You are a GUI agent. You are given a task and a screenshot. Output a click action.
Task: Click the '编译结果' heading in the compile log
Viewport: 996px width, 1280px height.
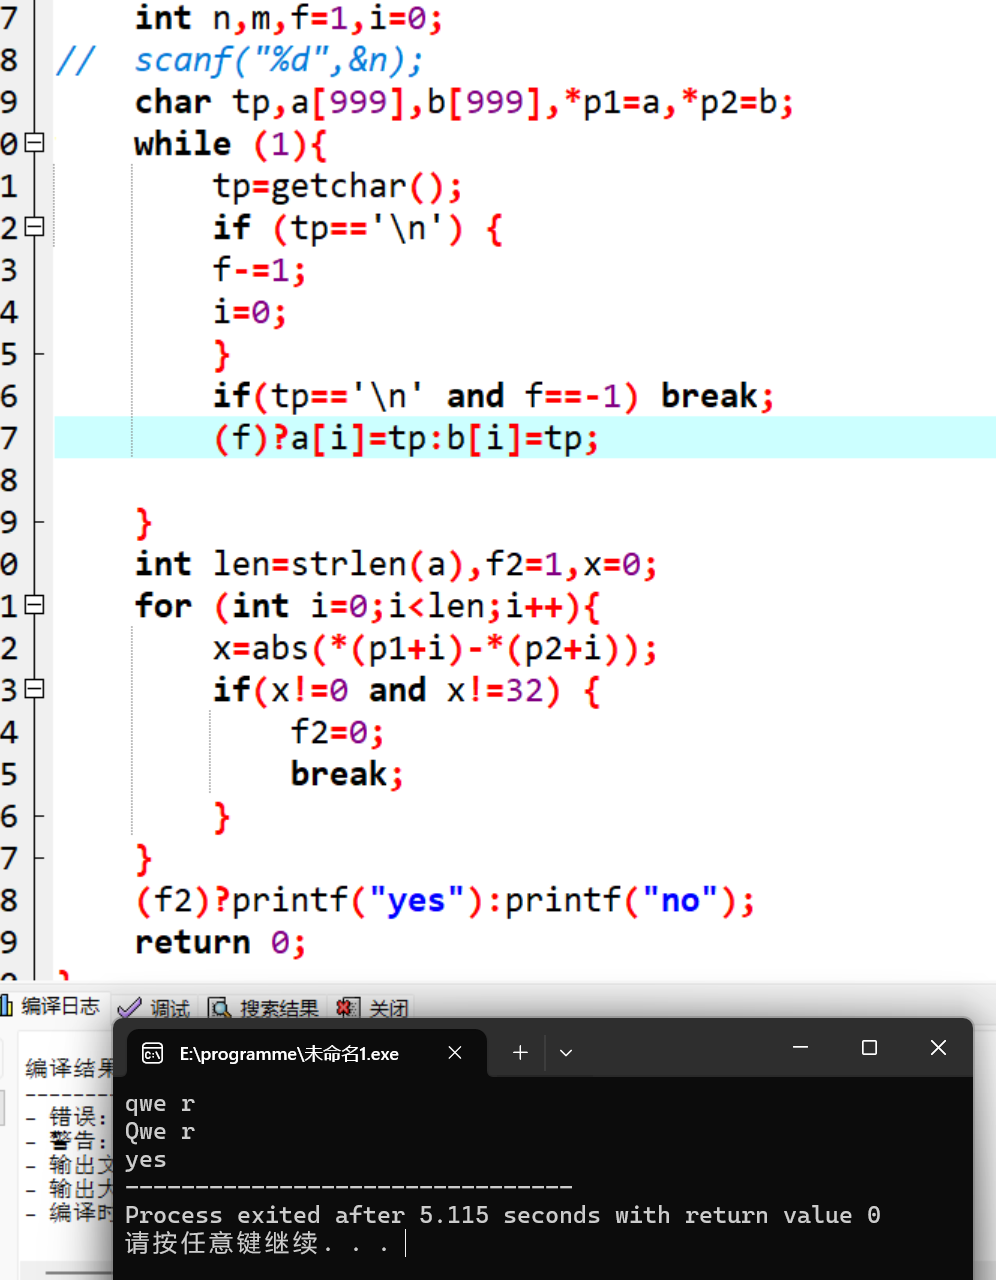tap(70, 1068)
